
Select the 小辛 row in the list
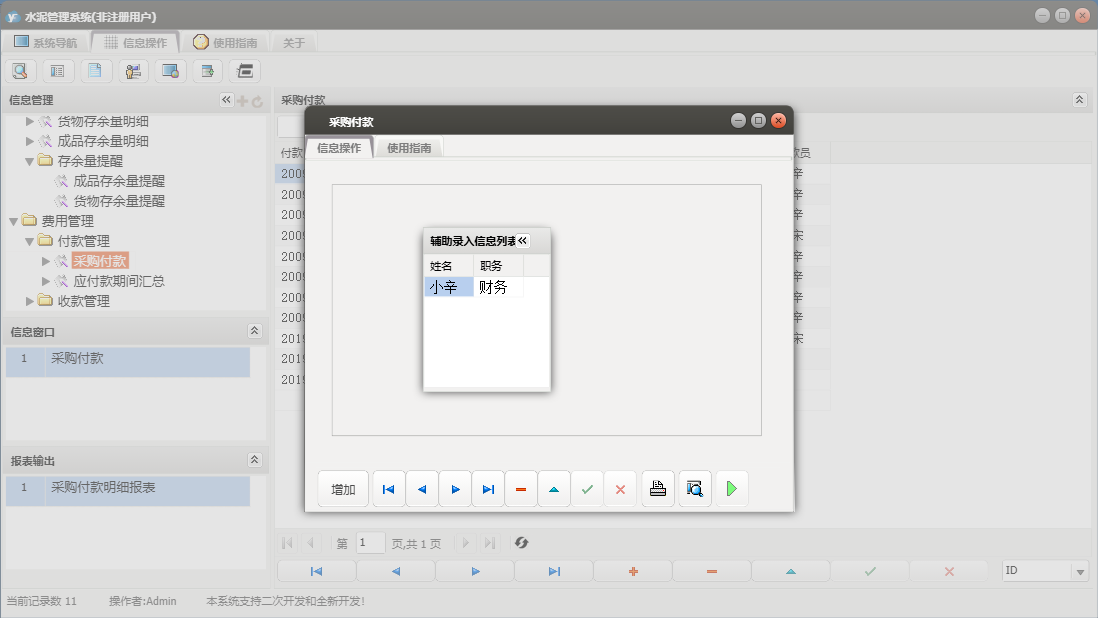[x=448, y=287]
